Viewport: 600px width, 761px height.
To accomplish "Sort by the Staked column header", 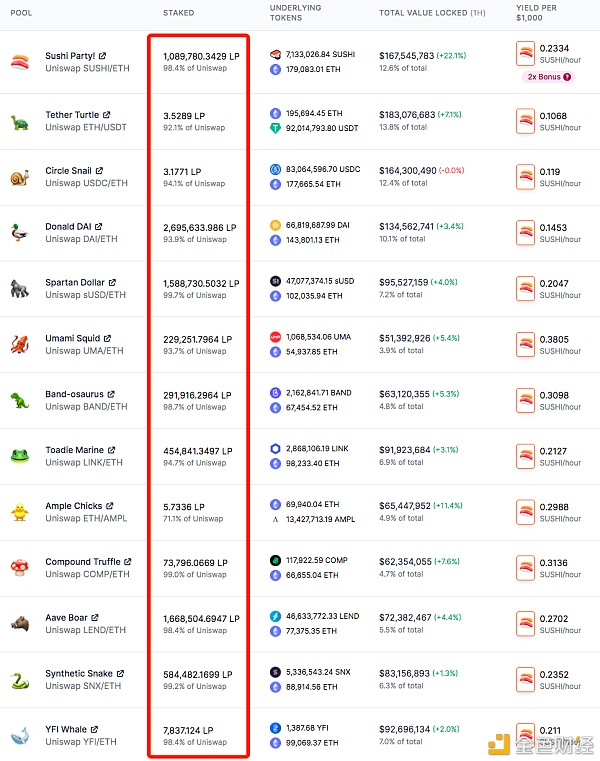I will [x=178, y=13].
